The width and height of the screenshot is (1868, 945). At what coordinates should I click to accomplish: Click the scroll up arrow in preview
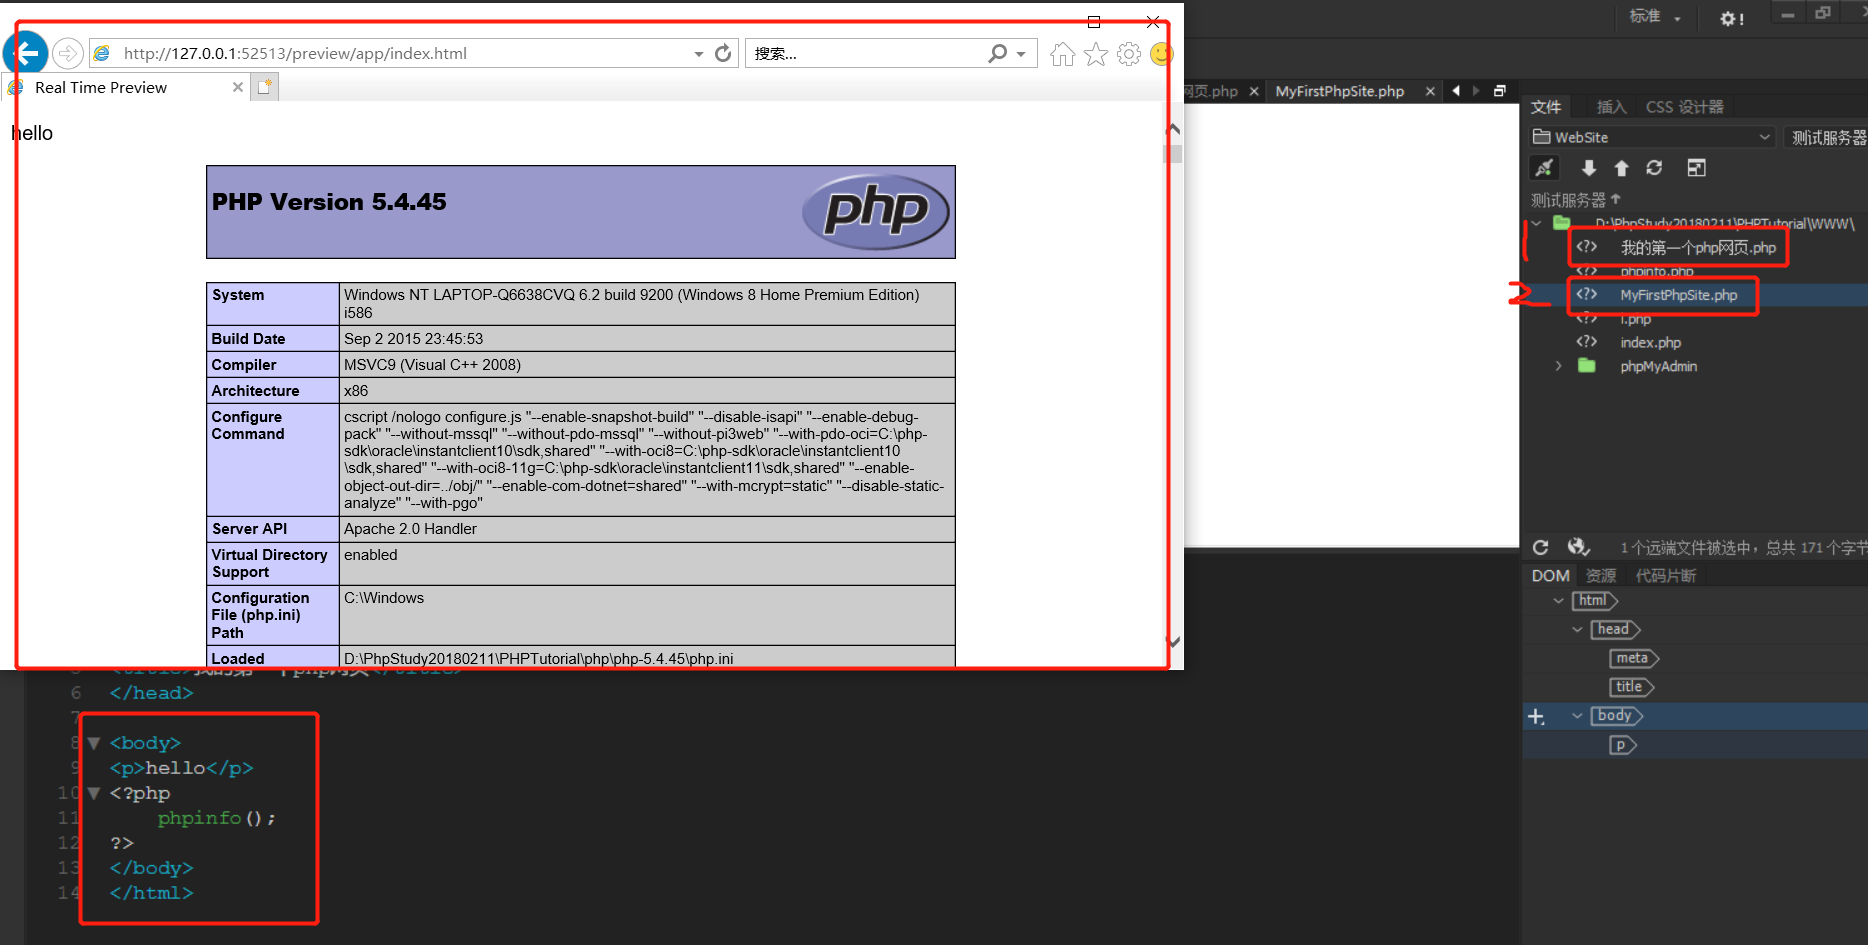point(1174,129)
